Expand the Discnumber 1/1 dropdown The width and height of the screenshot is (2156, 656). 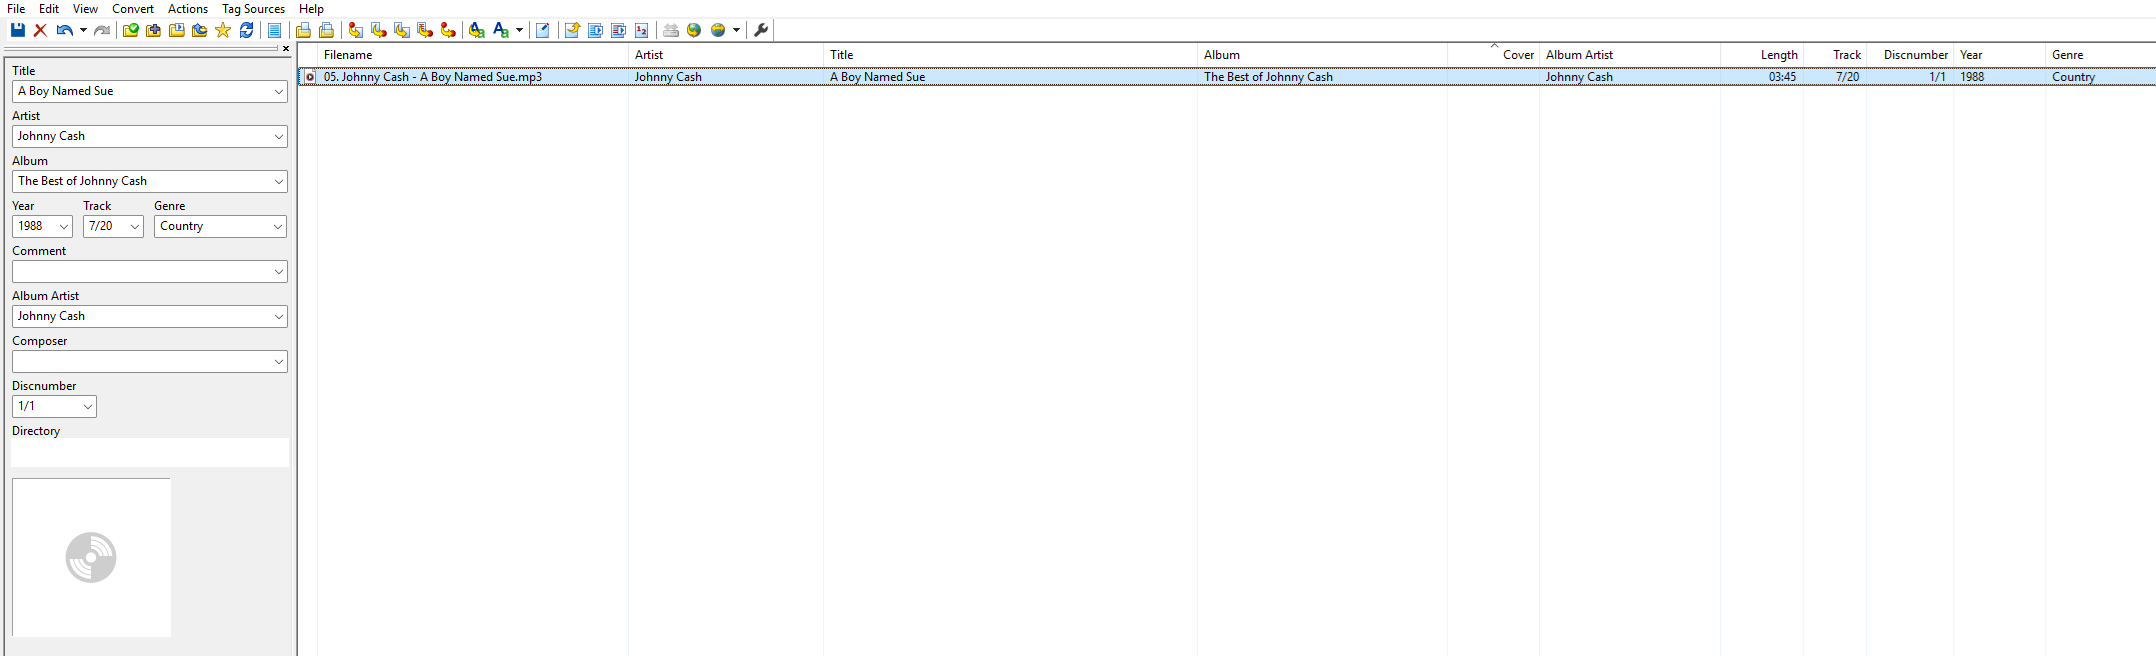[87, 406]
